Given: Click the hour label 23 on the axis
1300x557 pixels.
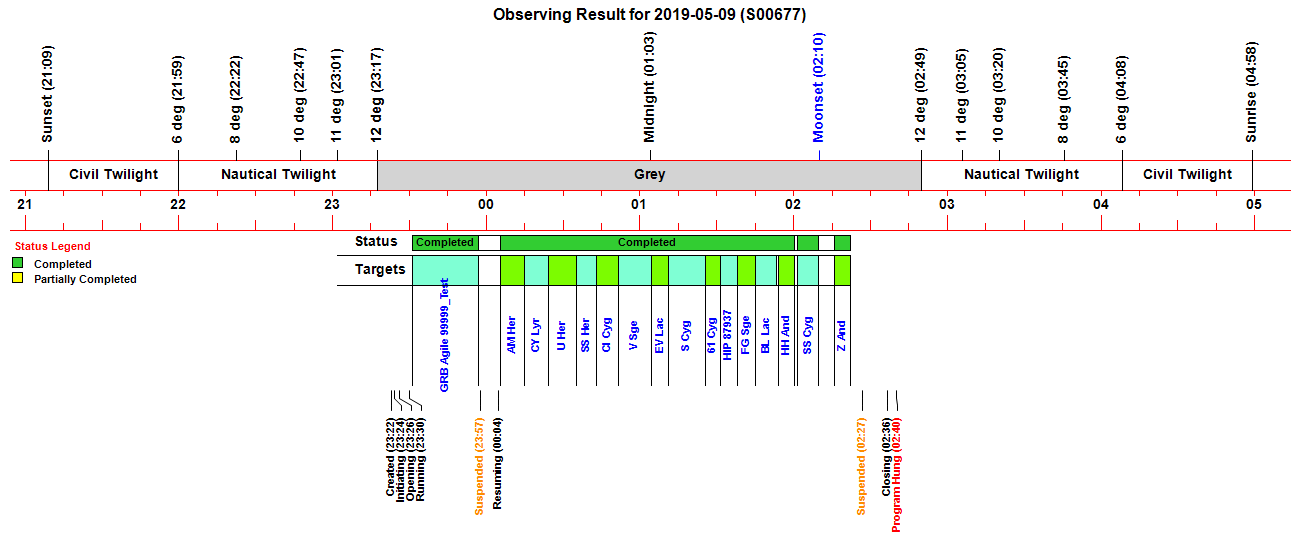Looking at the screenshot, I should point(332,204).
